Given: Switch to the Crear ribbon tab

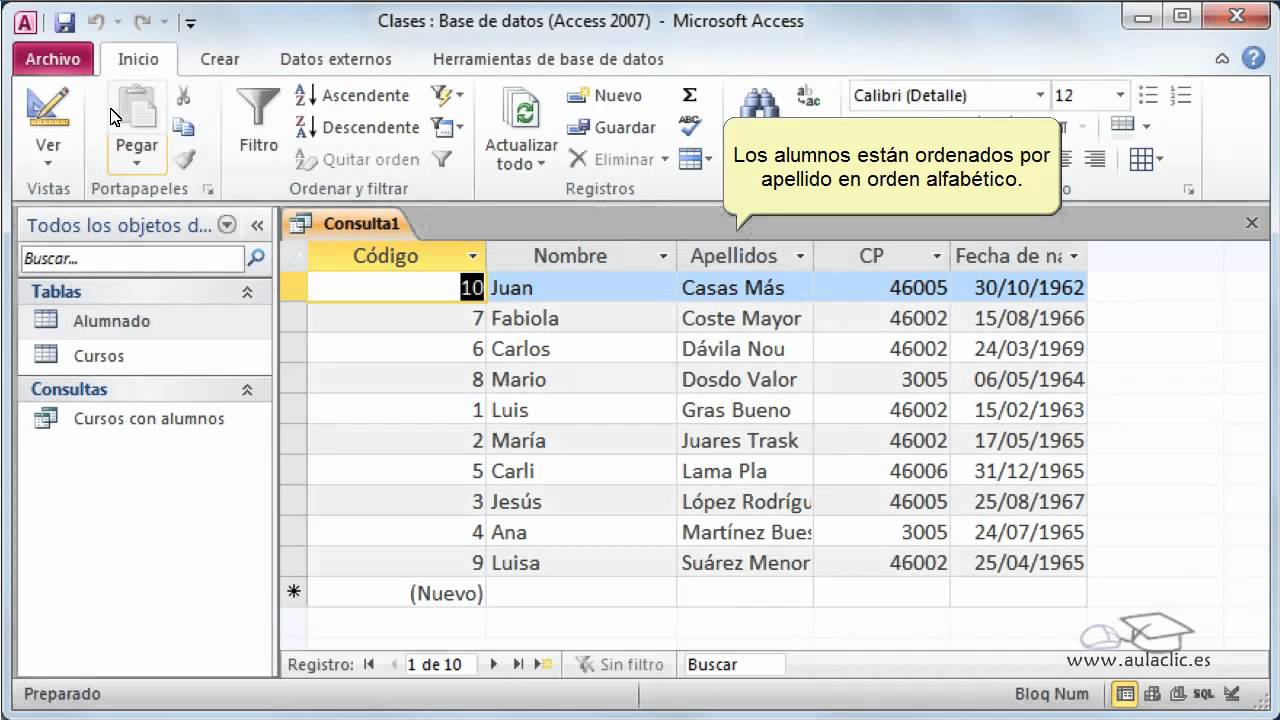Looking at the screenshot, I should pos(219,59).
